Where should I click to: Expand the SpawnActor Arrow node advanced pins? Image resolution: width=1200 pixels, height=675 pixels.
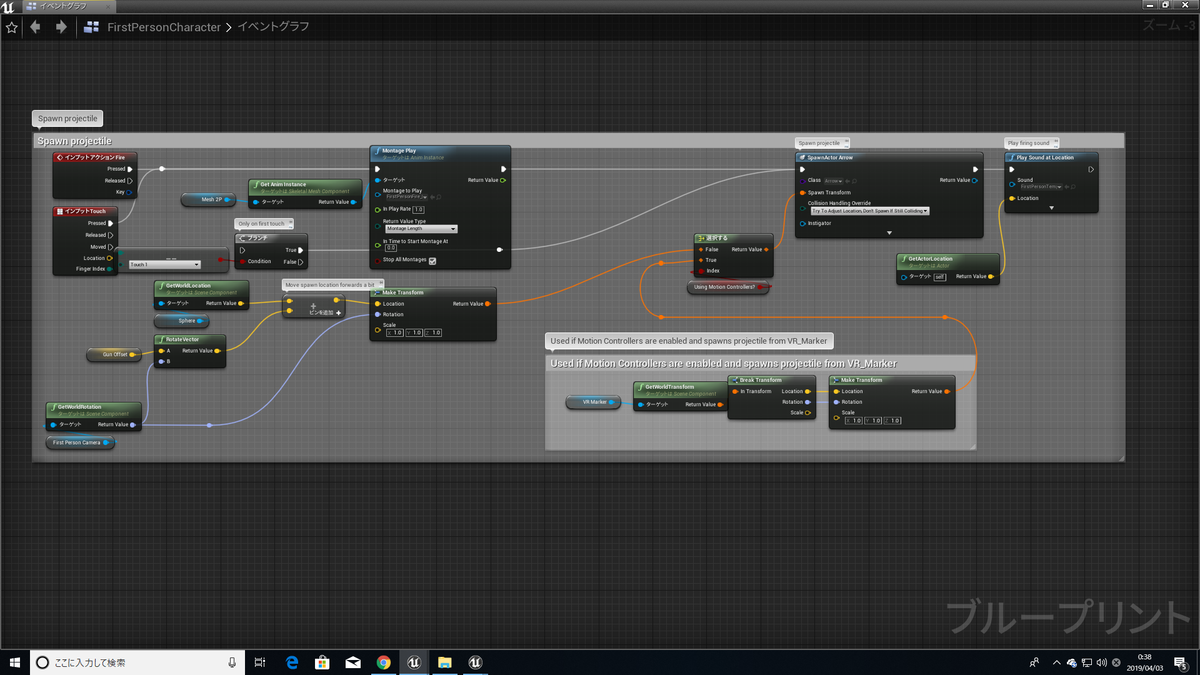pyautogui.click(x=888, y=233)
